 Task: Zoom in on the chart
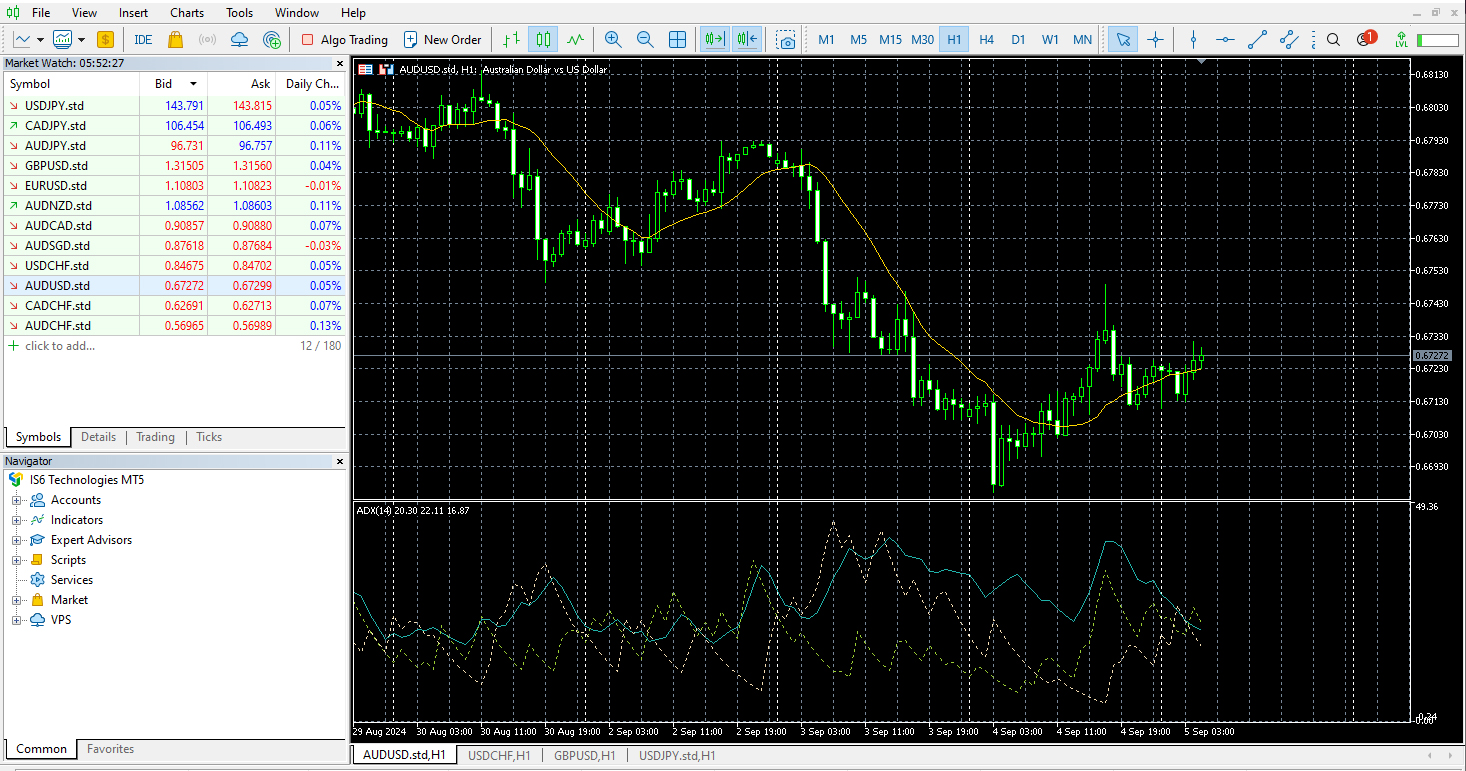(613, 40)
